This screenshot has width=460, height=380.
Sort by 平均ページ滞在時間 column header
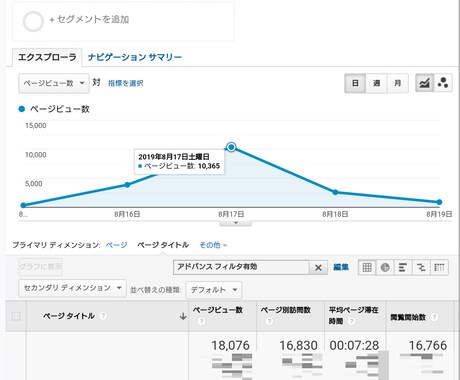tap(354, 315)
